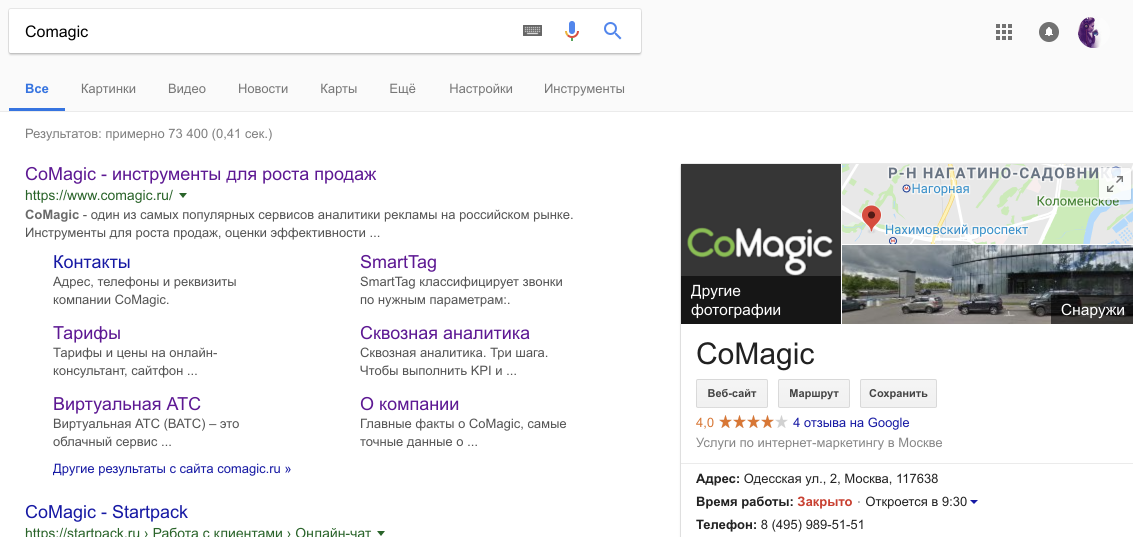Open the О компании sitelink

point(409,403)
